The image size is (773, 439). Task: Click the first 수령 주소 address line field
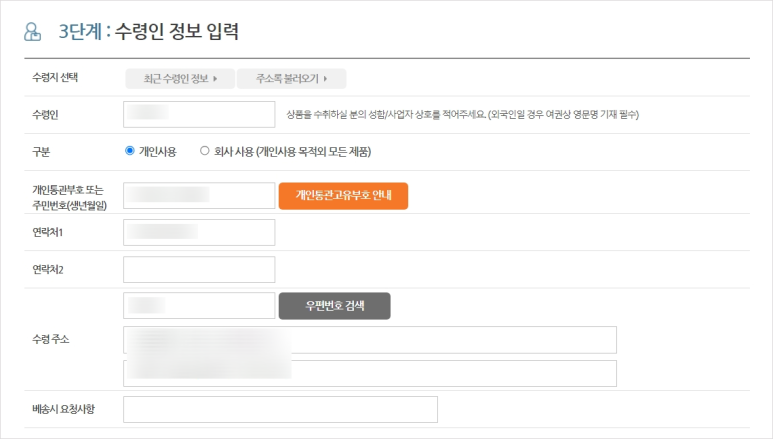point(370,340)
